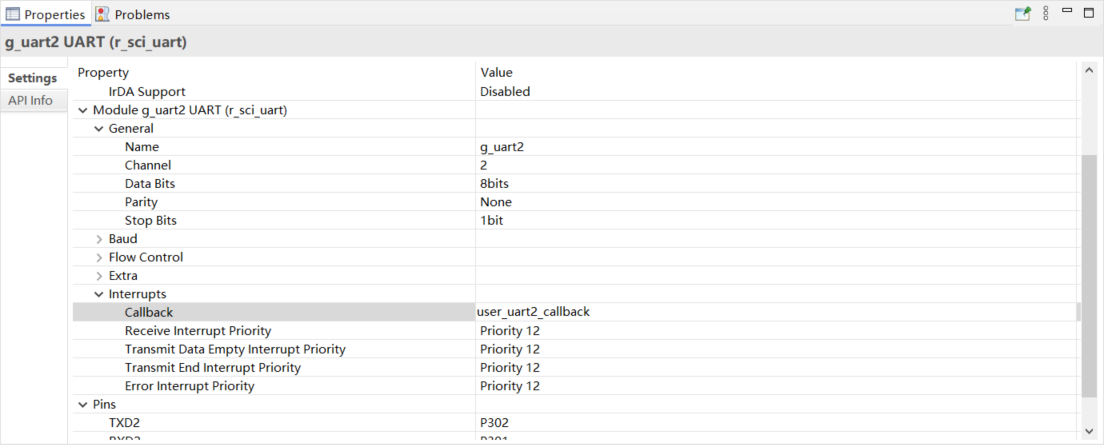The width and height of the screenshot is (1104, 445).
Task: Open the API Info side tab
Action: point(30,101)
